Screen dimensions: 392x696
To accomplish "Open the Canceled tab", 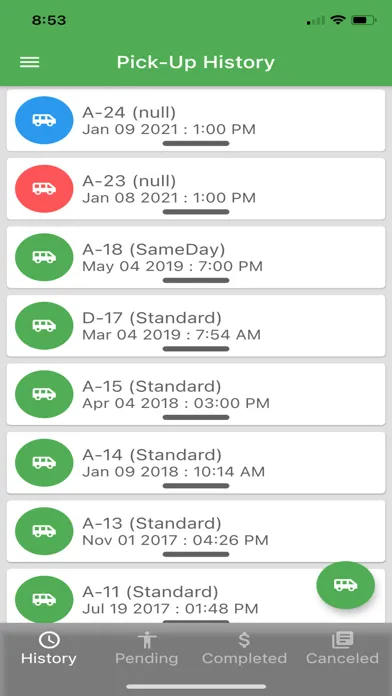I will [342, 649].
